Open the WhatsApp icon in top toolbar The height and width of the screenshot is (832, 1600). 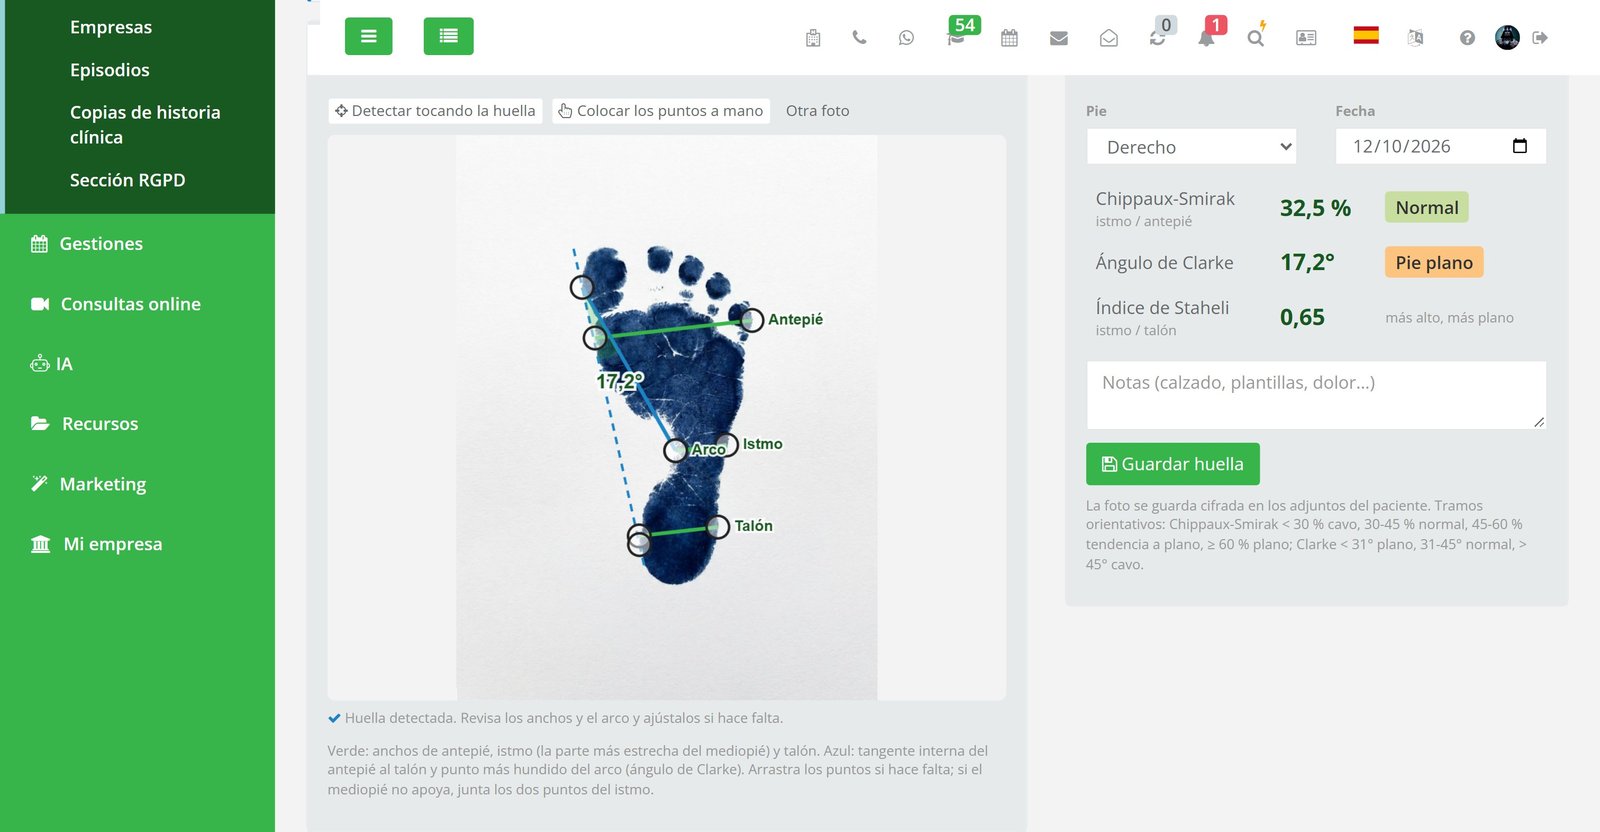click(906, 38)
